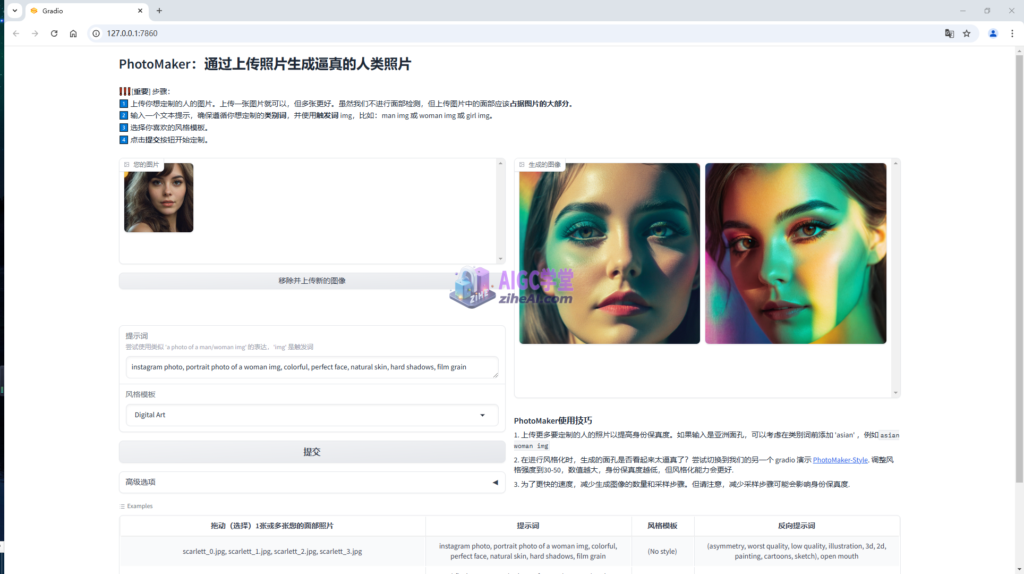Reload the Gradio page
The image size is (1024, 574).
(54, 33)
